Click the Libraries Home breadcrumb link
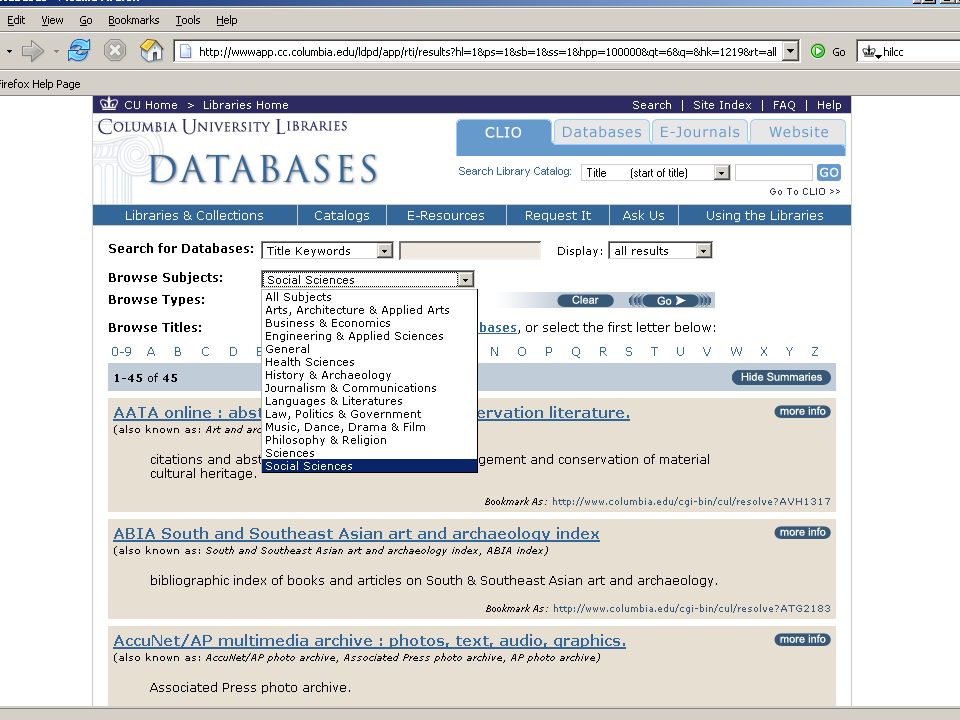960x720 pixels. pyautogui.click(x=246, y=105)
